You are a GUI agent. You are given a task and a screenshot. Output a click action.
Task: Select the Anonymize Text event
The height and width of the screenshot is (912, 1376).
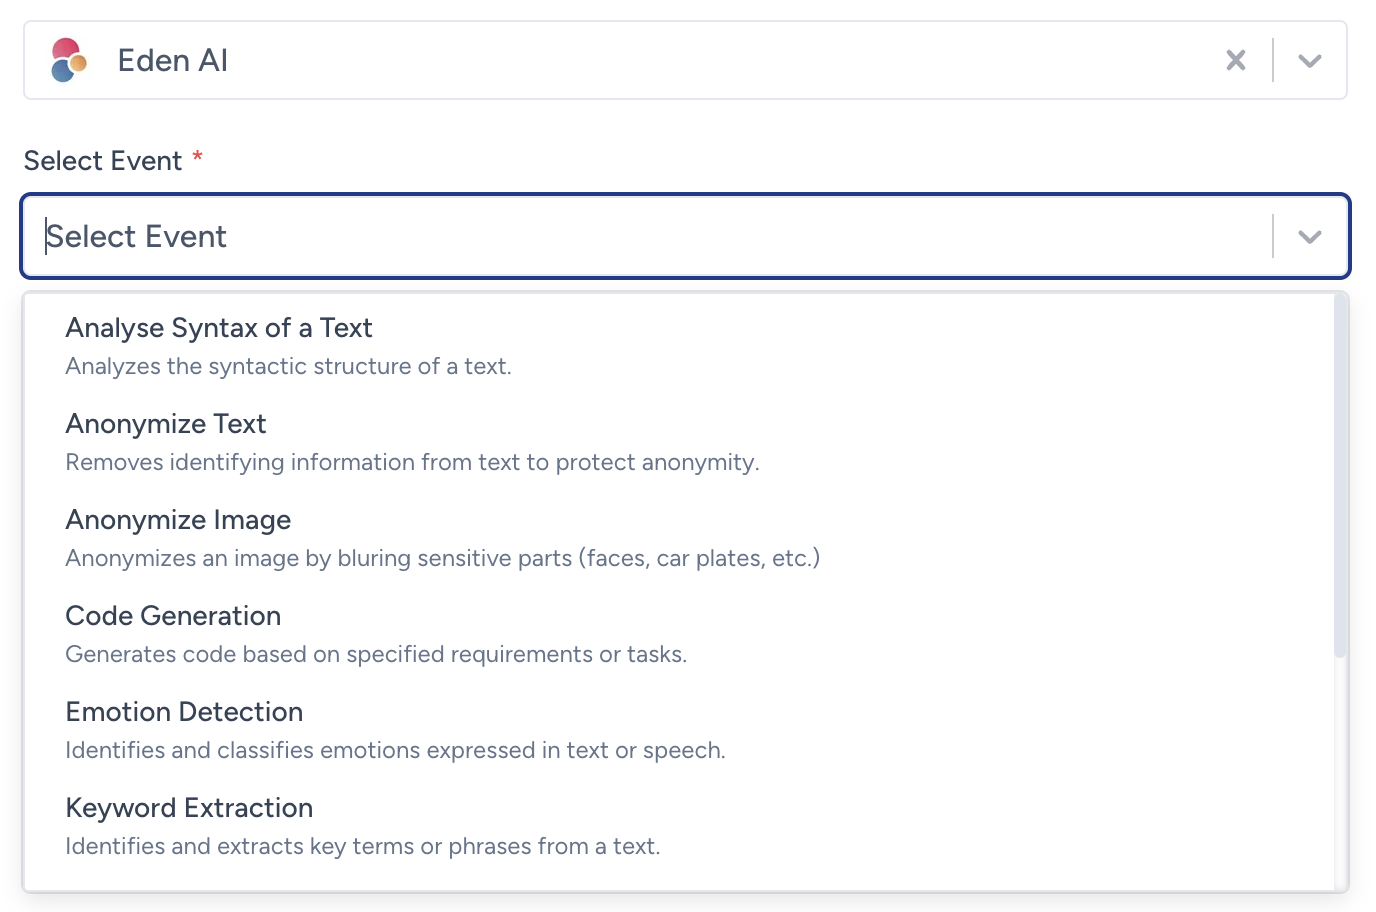click(679, 442)
